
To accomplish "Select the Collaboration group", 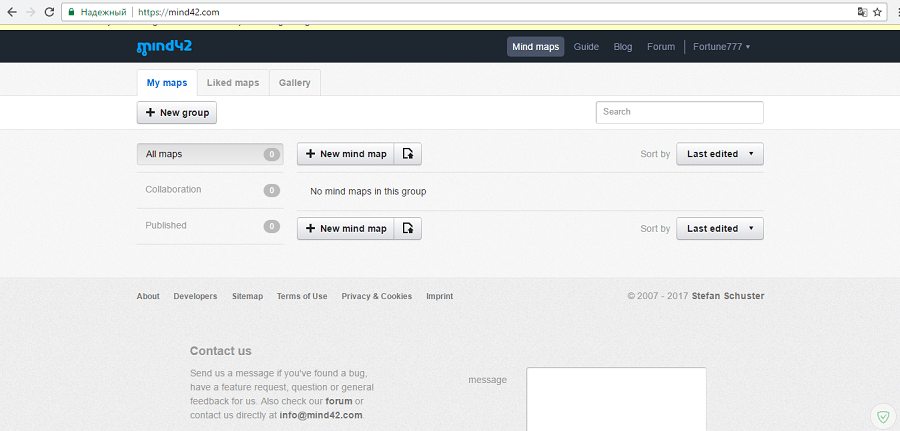I will [210, 190].
